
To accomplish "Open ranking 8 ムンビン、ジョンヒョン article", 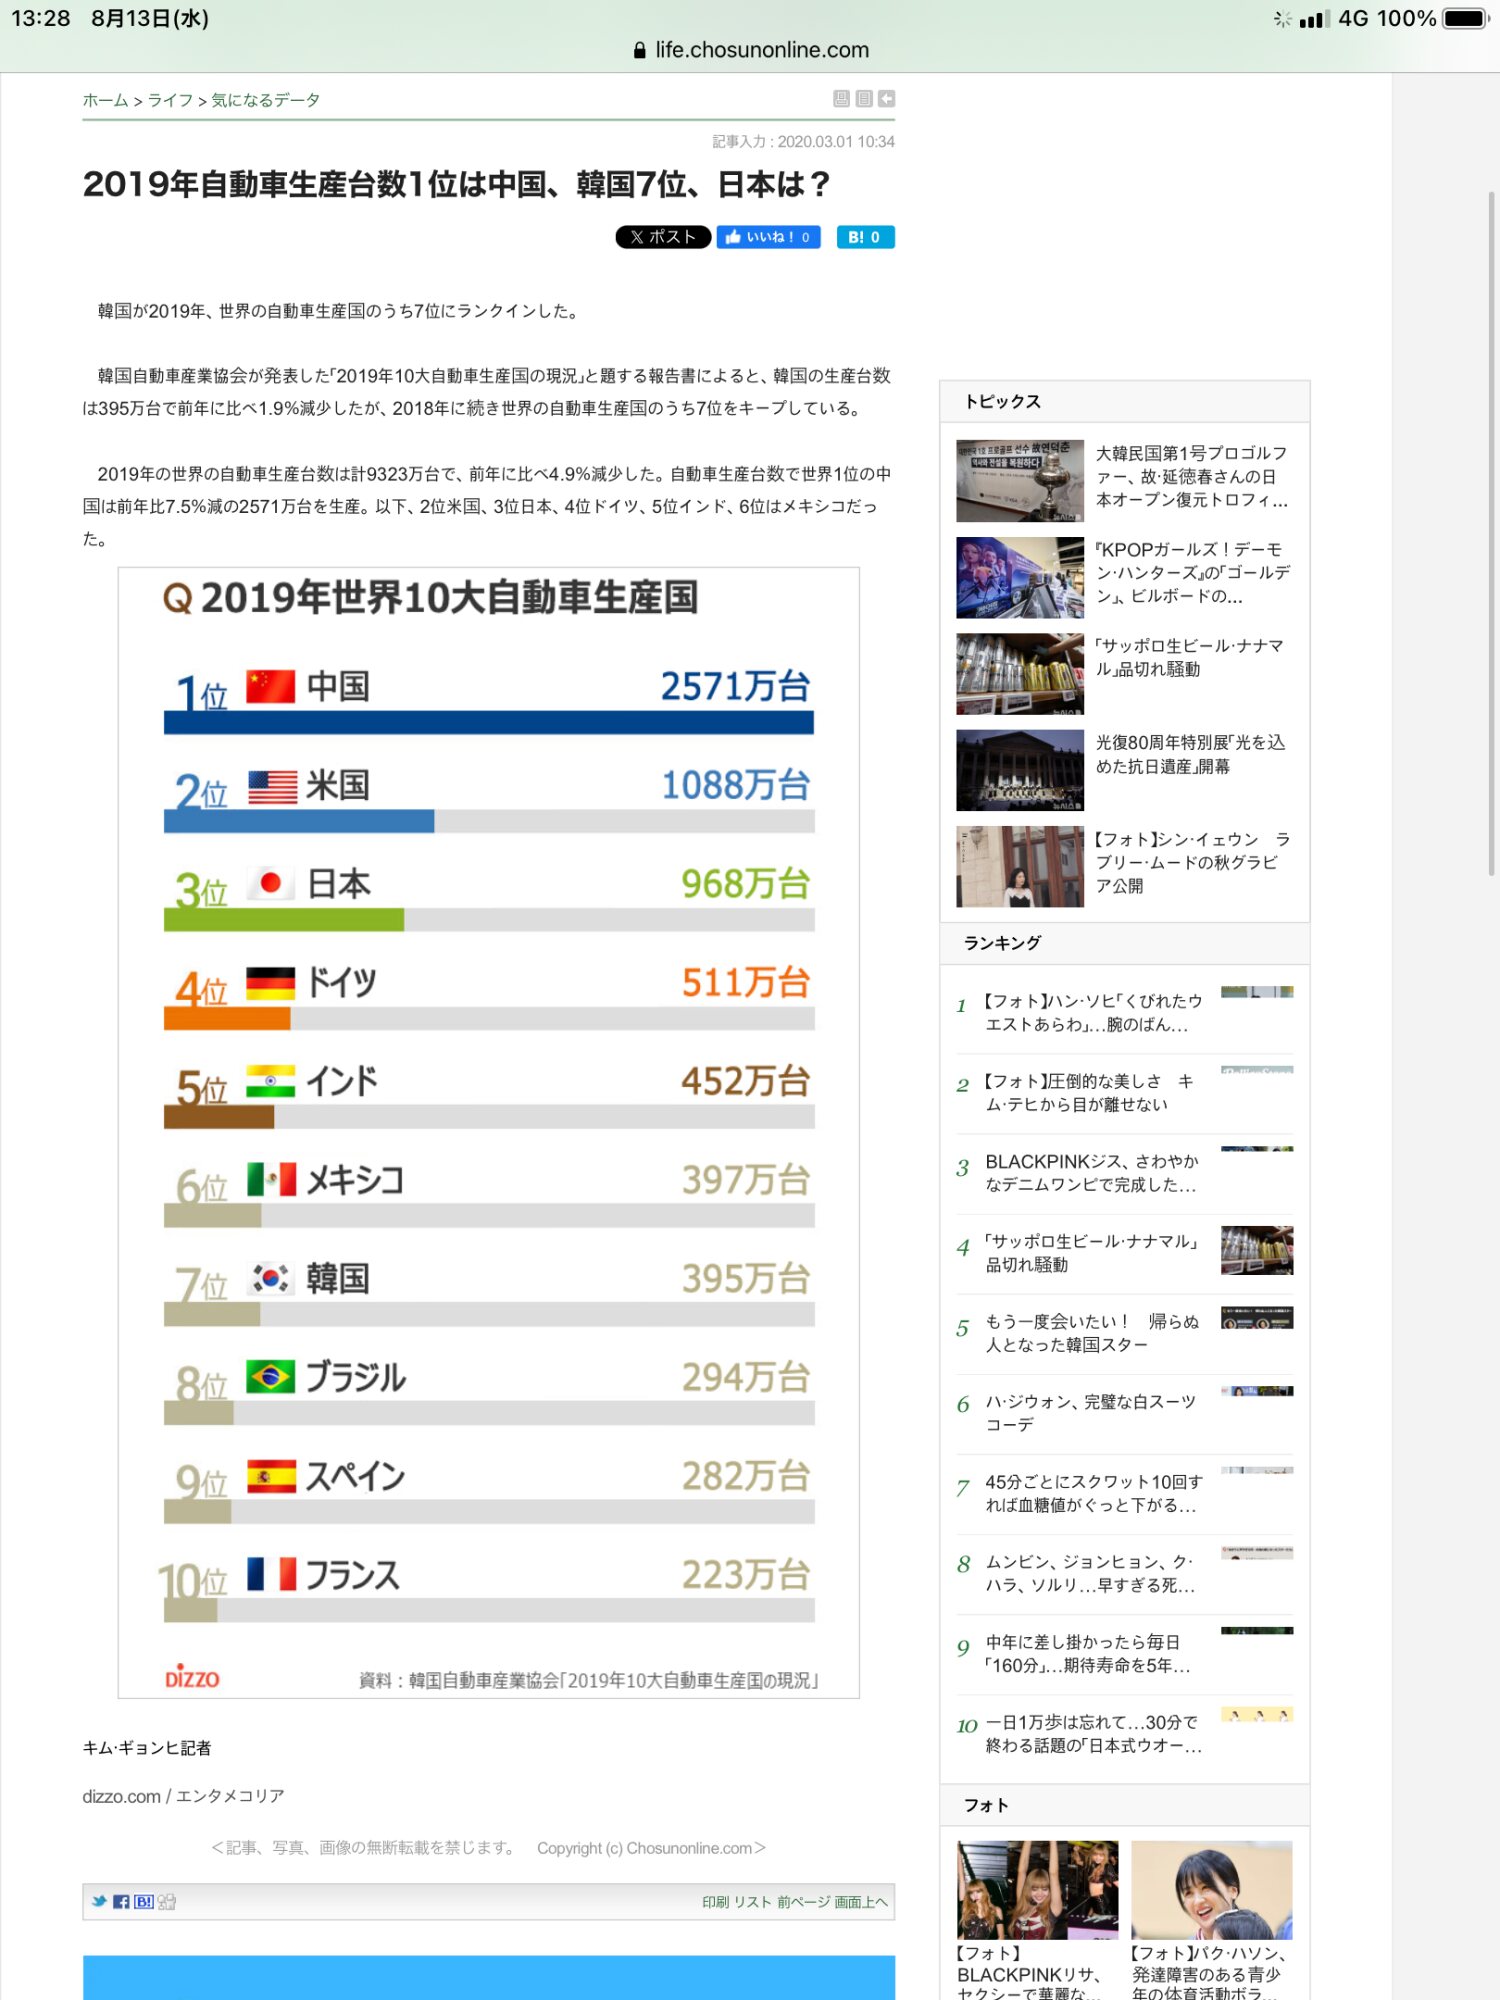I will coord(1091,1573).
